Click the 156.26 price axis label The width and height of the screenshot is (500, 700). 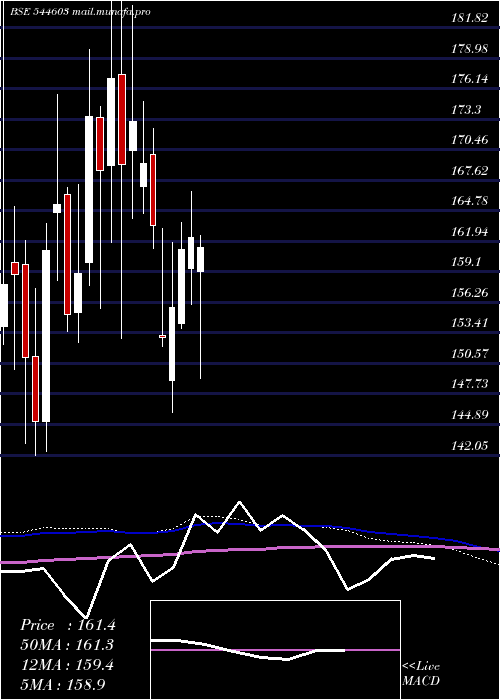coord(469,292)
